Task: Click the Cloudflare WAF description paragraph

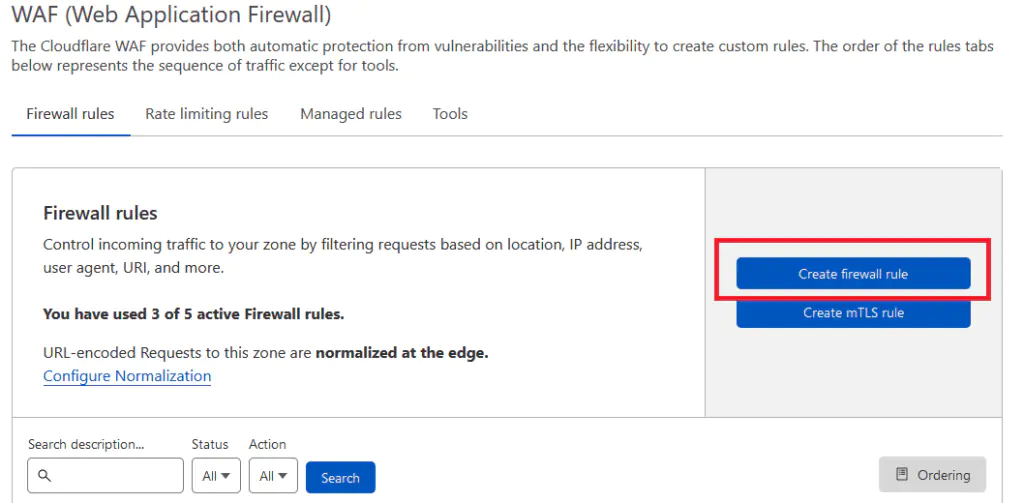Action: [500, 56]
